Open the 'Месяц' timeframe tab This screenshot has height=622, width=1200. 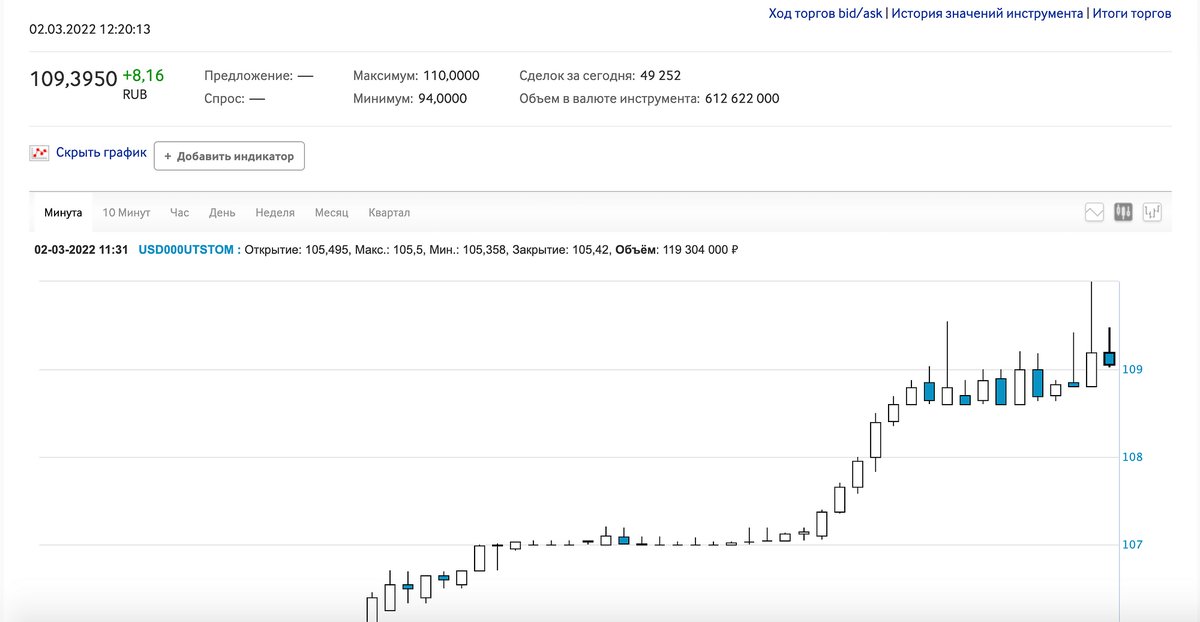point(331,213)
